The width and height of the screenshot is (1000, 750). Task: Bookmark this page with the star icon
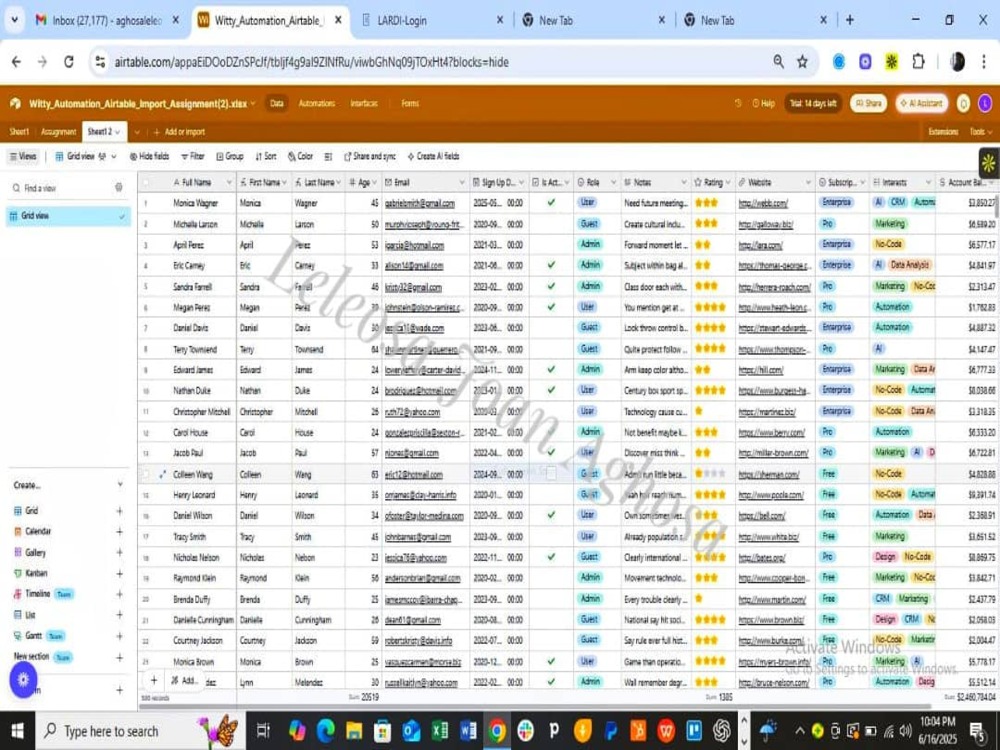(802, 62)
